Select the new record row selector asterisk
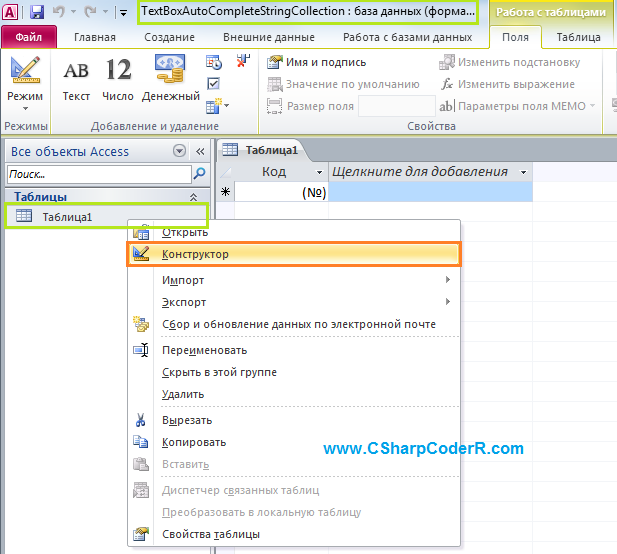The image size is (617, 554). pos(225,192)
